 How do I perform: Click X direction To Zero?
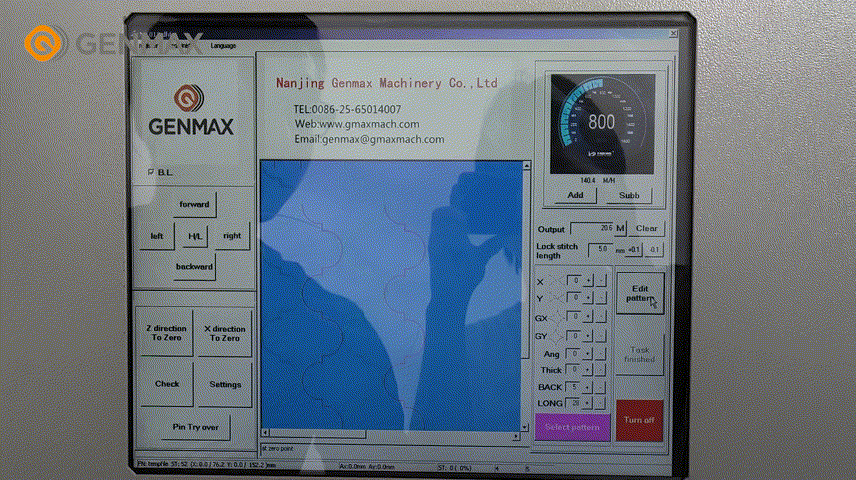224,333
